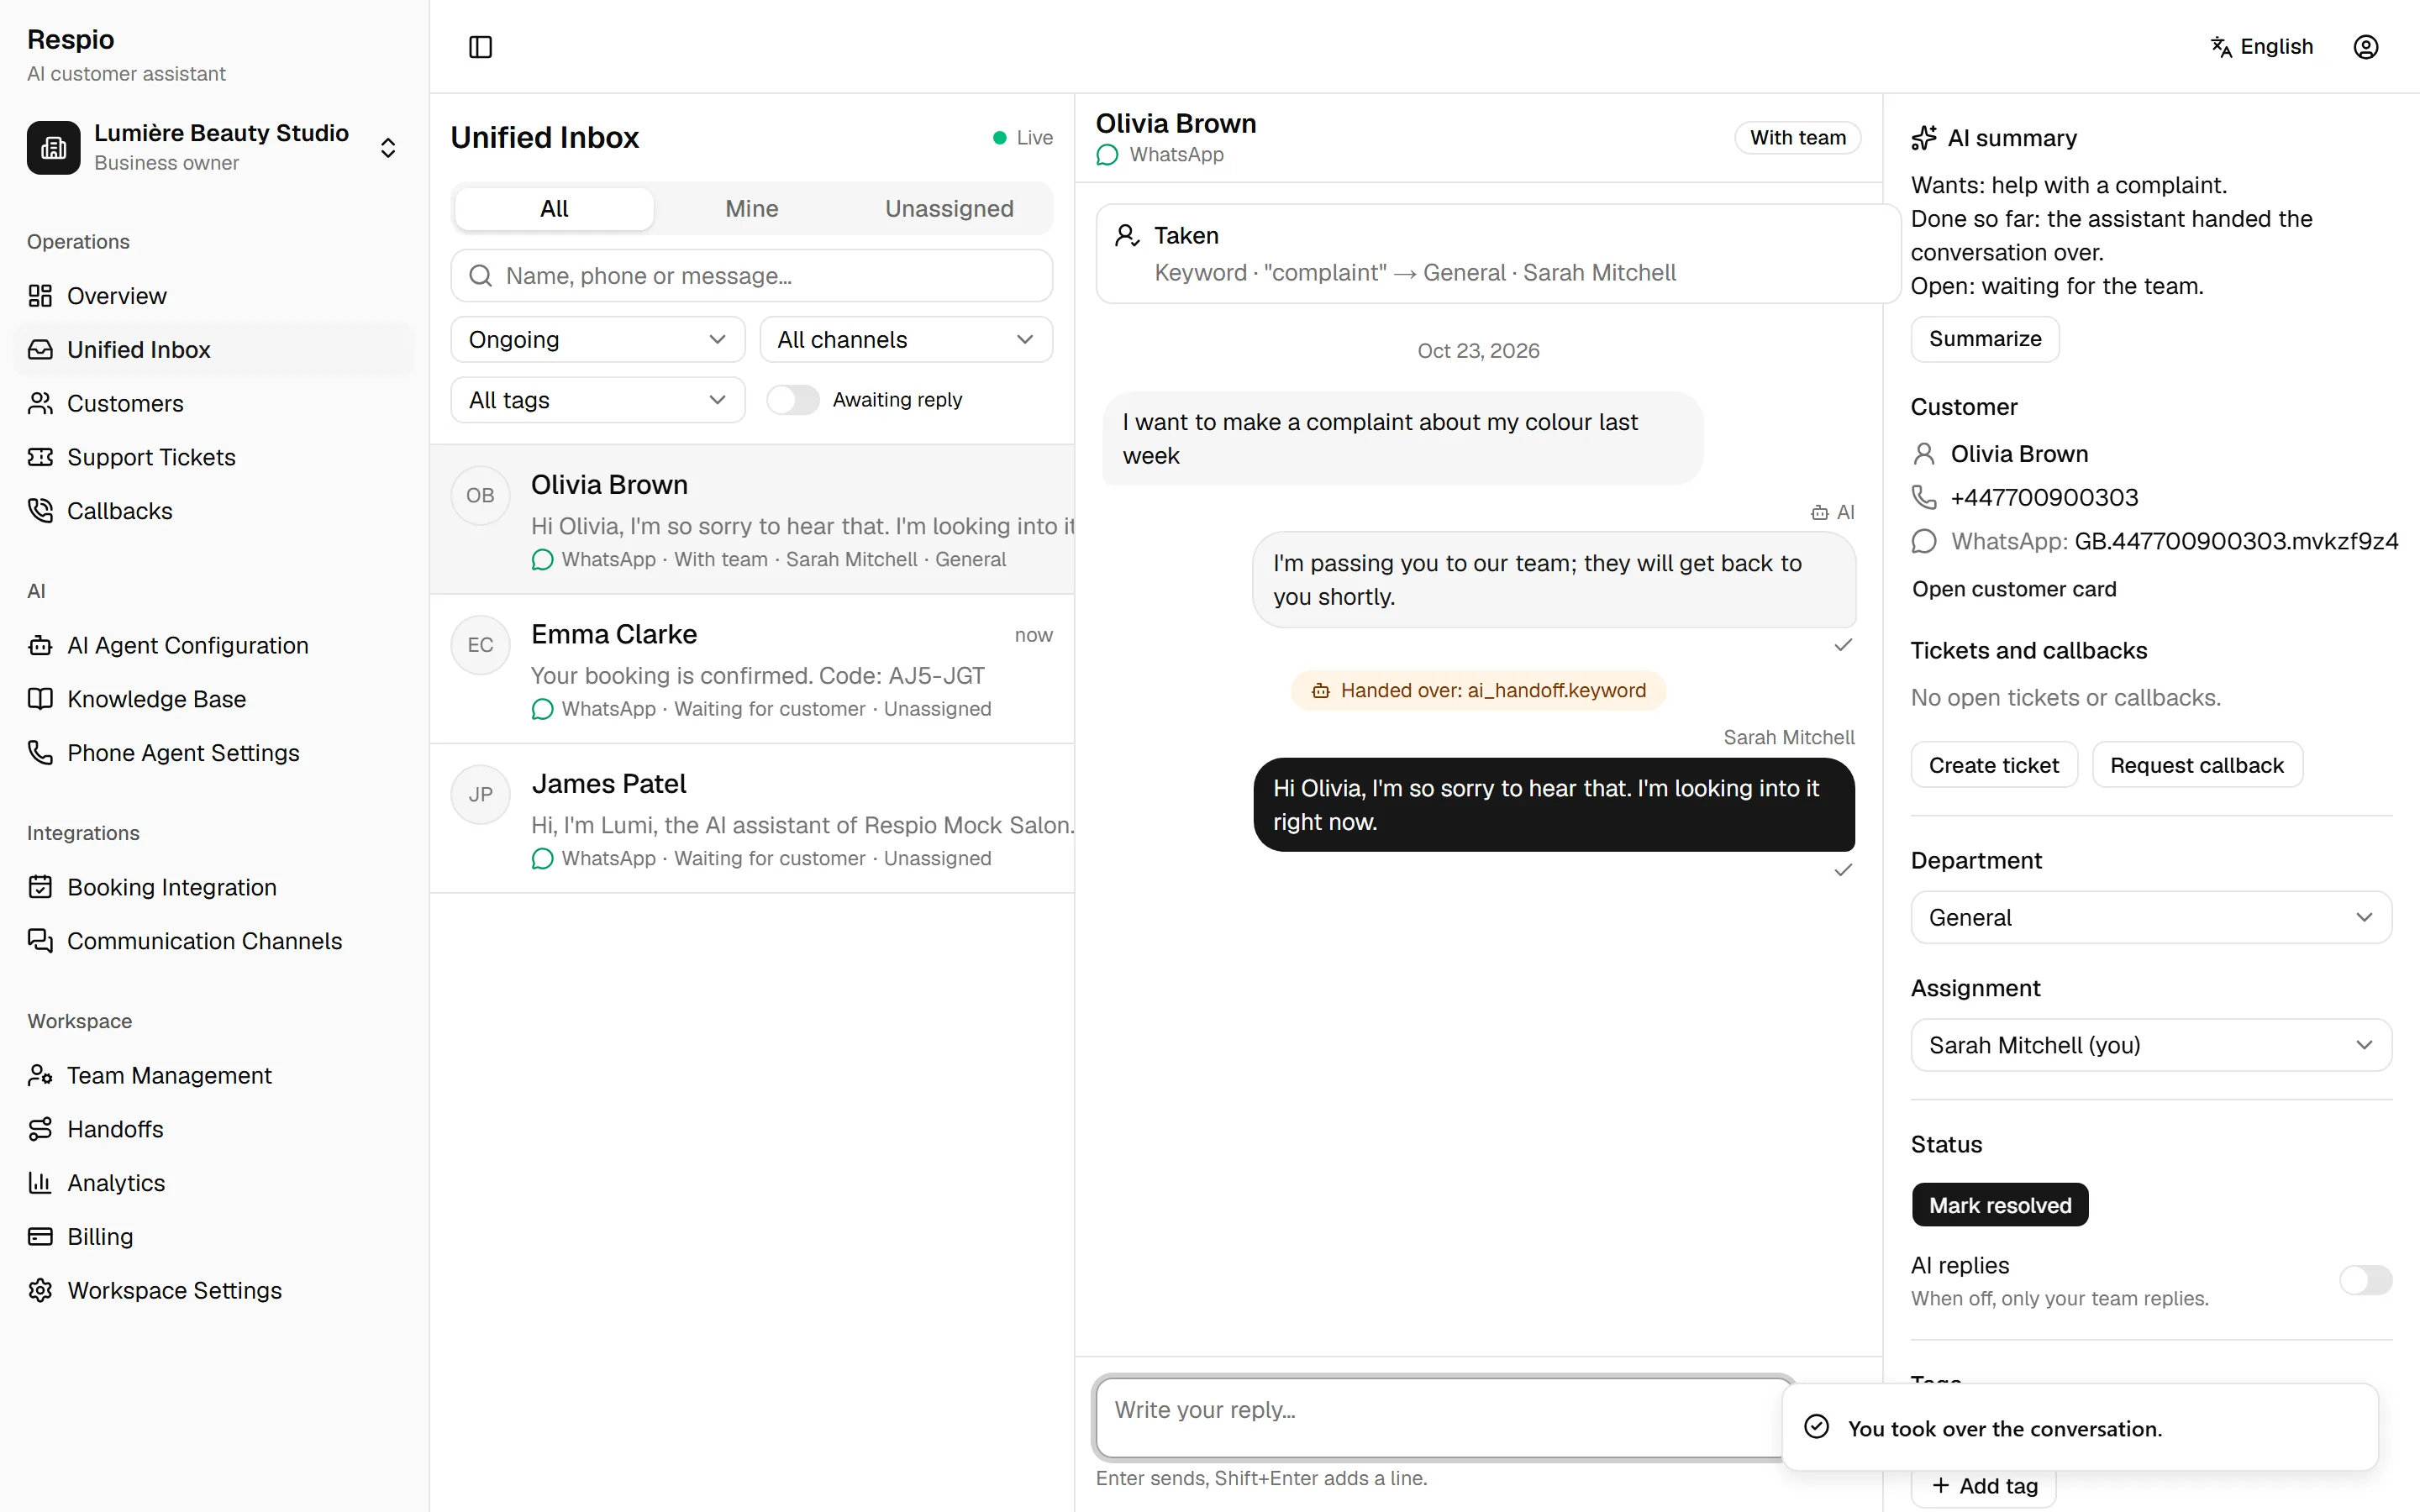Click the Live status indicator
Viewport: 2420px width, 1512px height.
pyautogui.click(x=1022, y=138)
